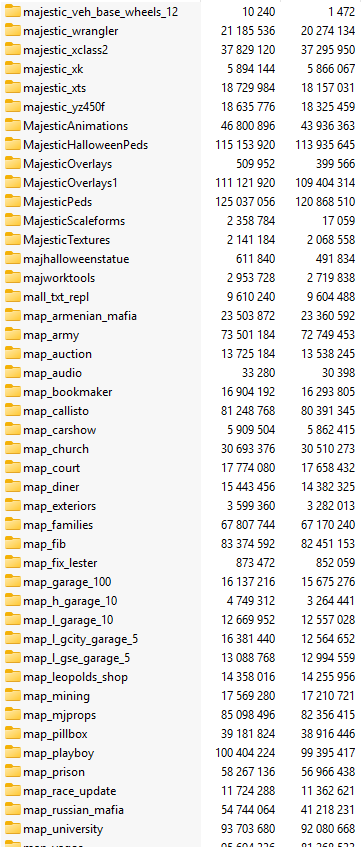Select the map_fix_lester folder name
Viewport: 361px width, 848px height.
coord(60,563)
